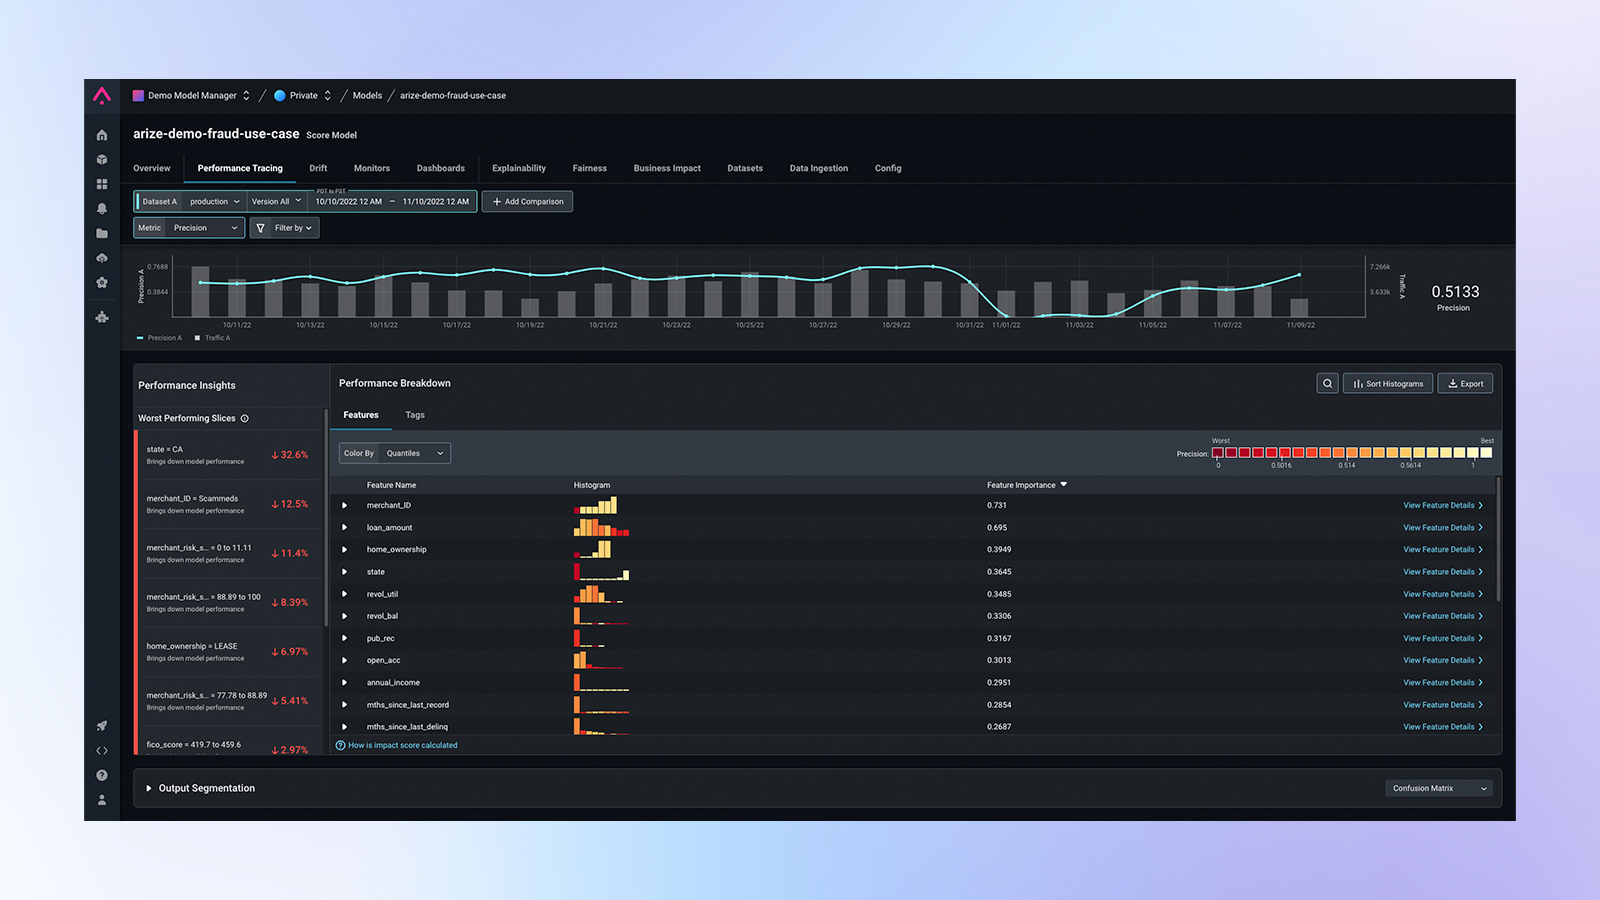Select the worst precision swatch in legend

click(1217, 453)
